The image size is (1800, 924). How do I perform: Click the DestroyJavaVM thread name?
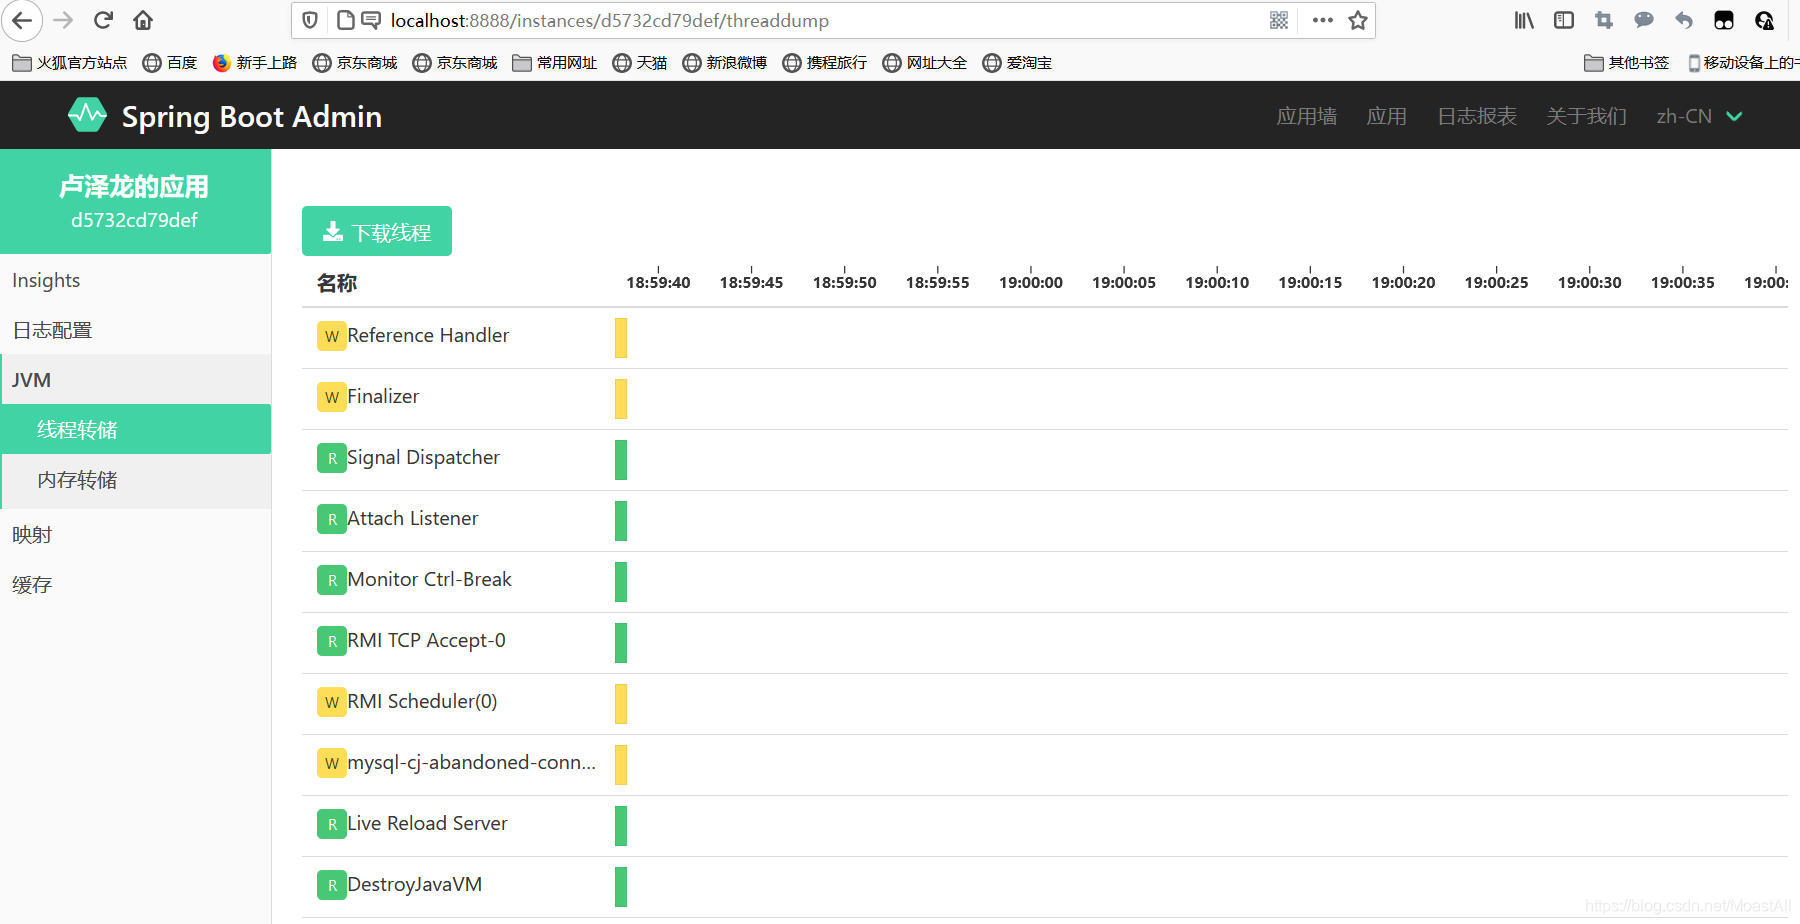(414, 884)
